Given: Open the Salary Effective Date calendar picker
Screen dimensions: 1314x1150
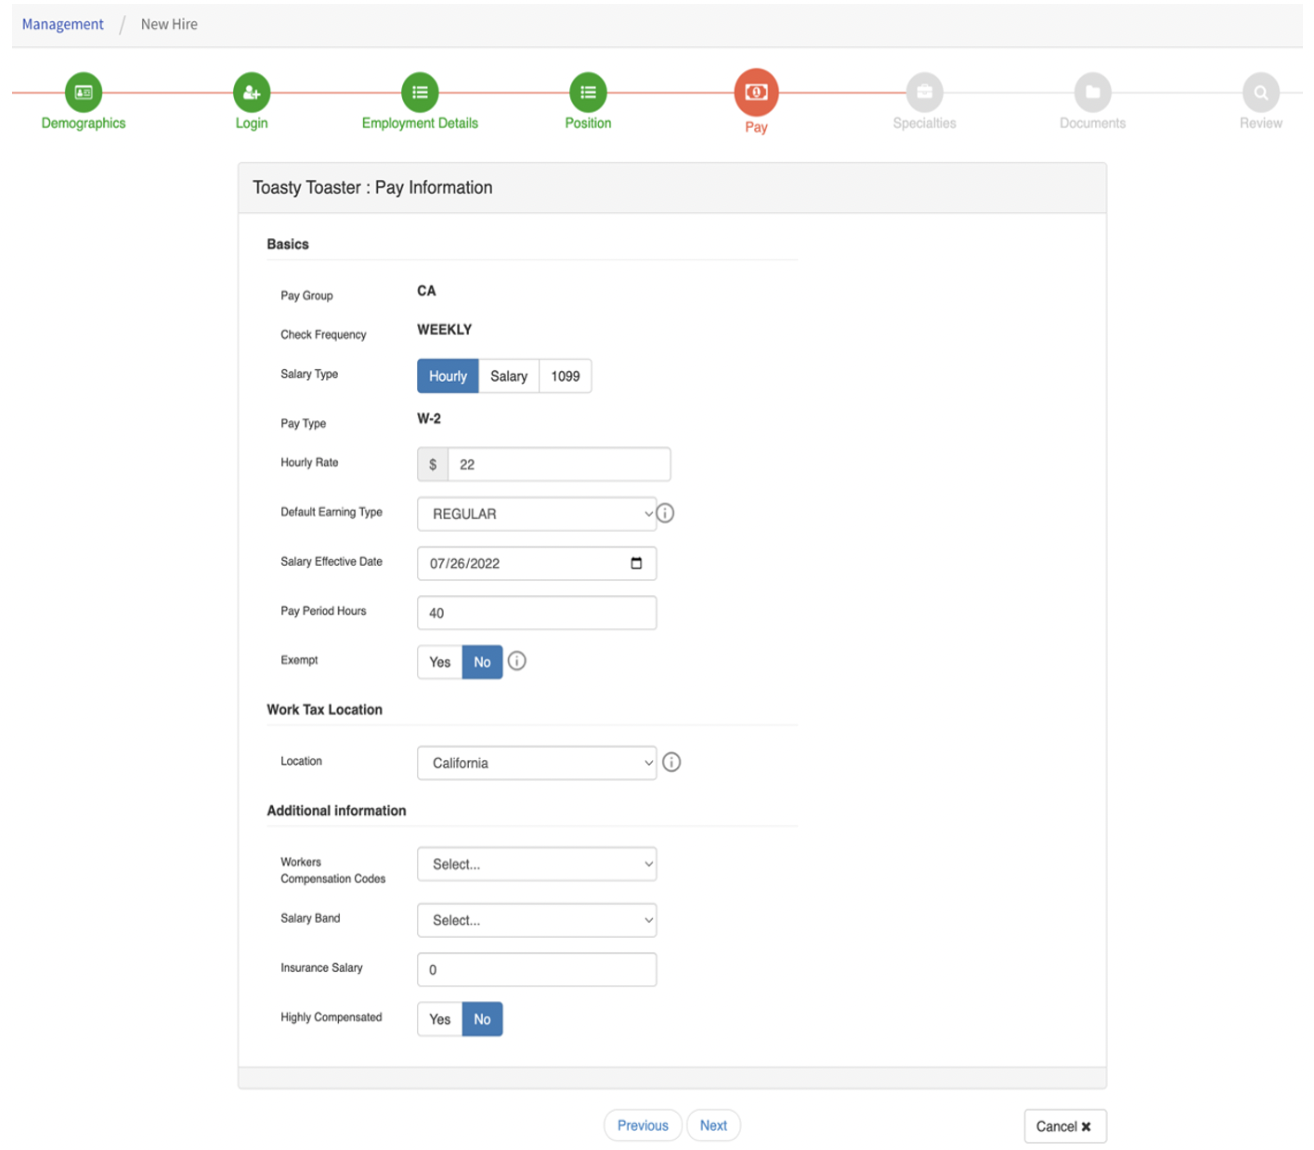Looking at the screenshot, I should [637, 563].
